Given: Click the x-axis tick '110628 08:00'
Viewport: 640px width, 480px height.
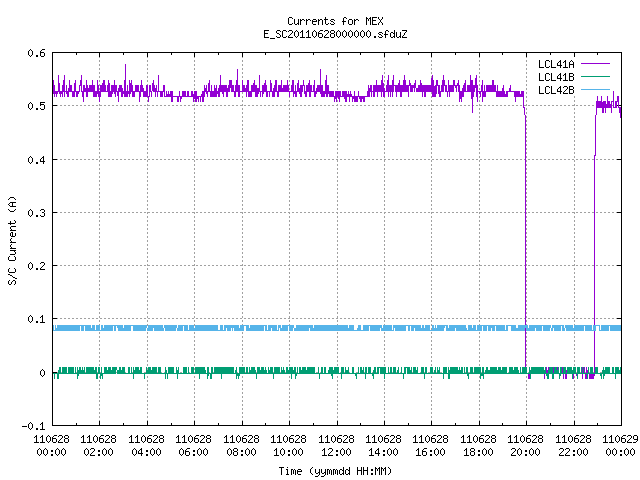Looking at the screenshot, I should 241,445.
